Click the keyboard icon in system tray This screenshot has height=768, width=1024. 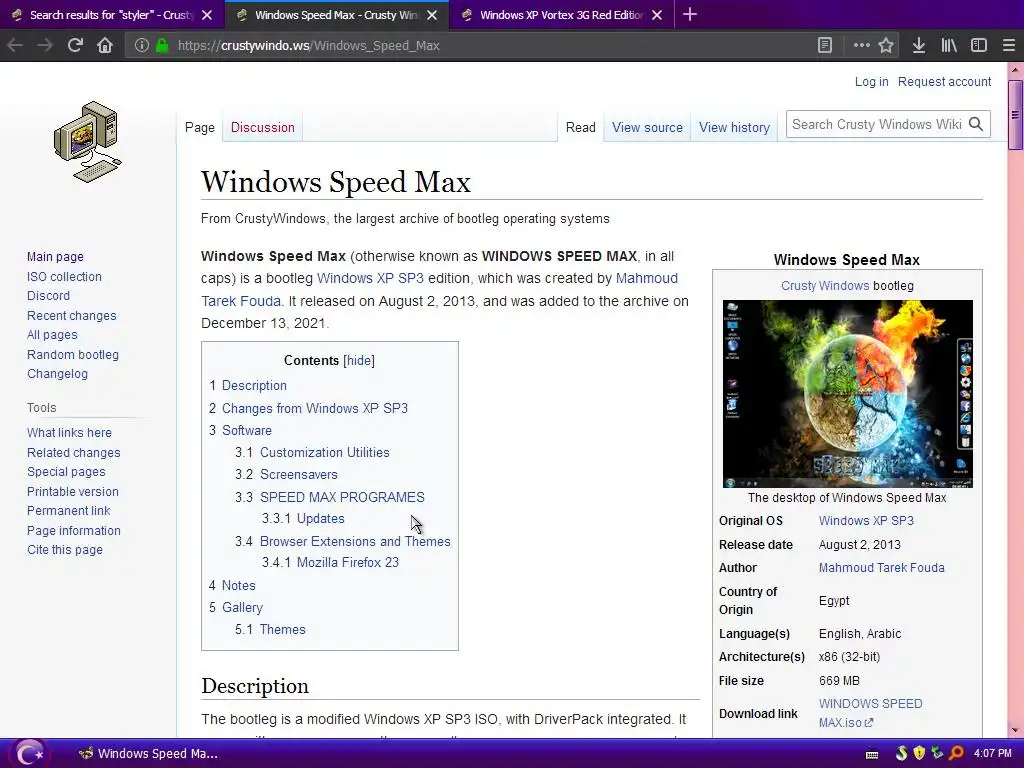[x=872, y=754]
